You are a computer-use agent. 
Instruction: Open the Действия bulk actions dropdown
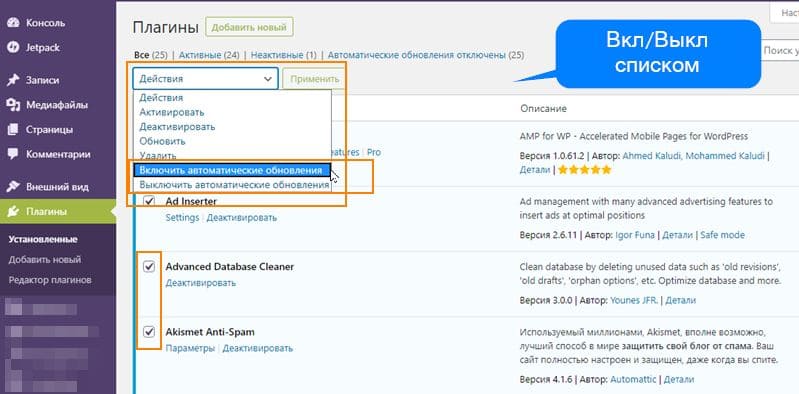[x=205, y=79]
